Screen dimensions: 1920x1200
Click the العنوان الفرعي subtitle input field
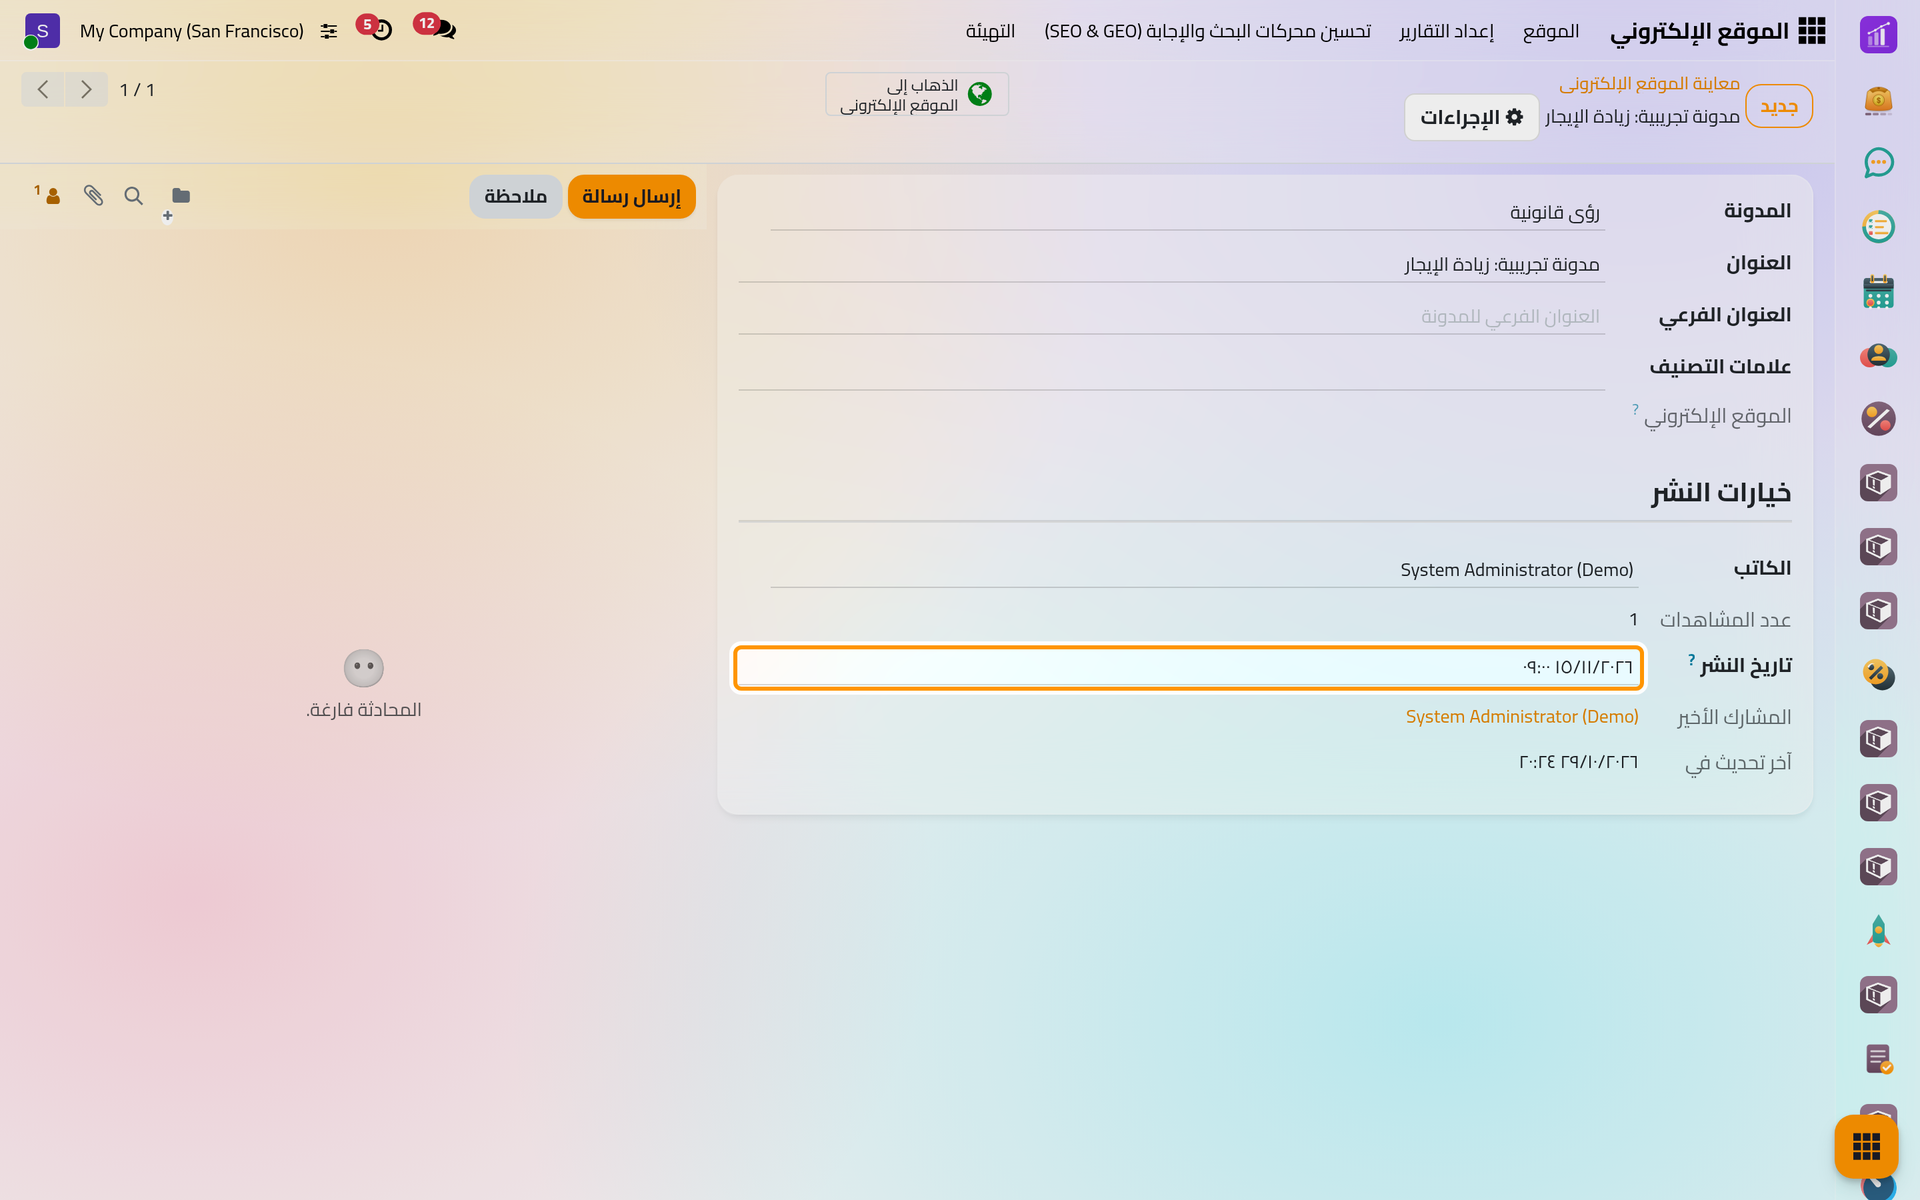coord(1171,316)
